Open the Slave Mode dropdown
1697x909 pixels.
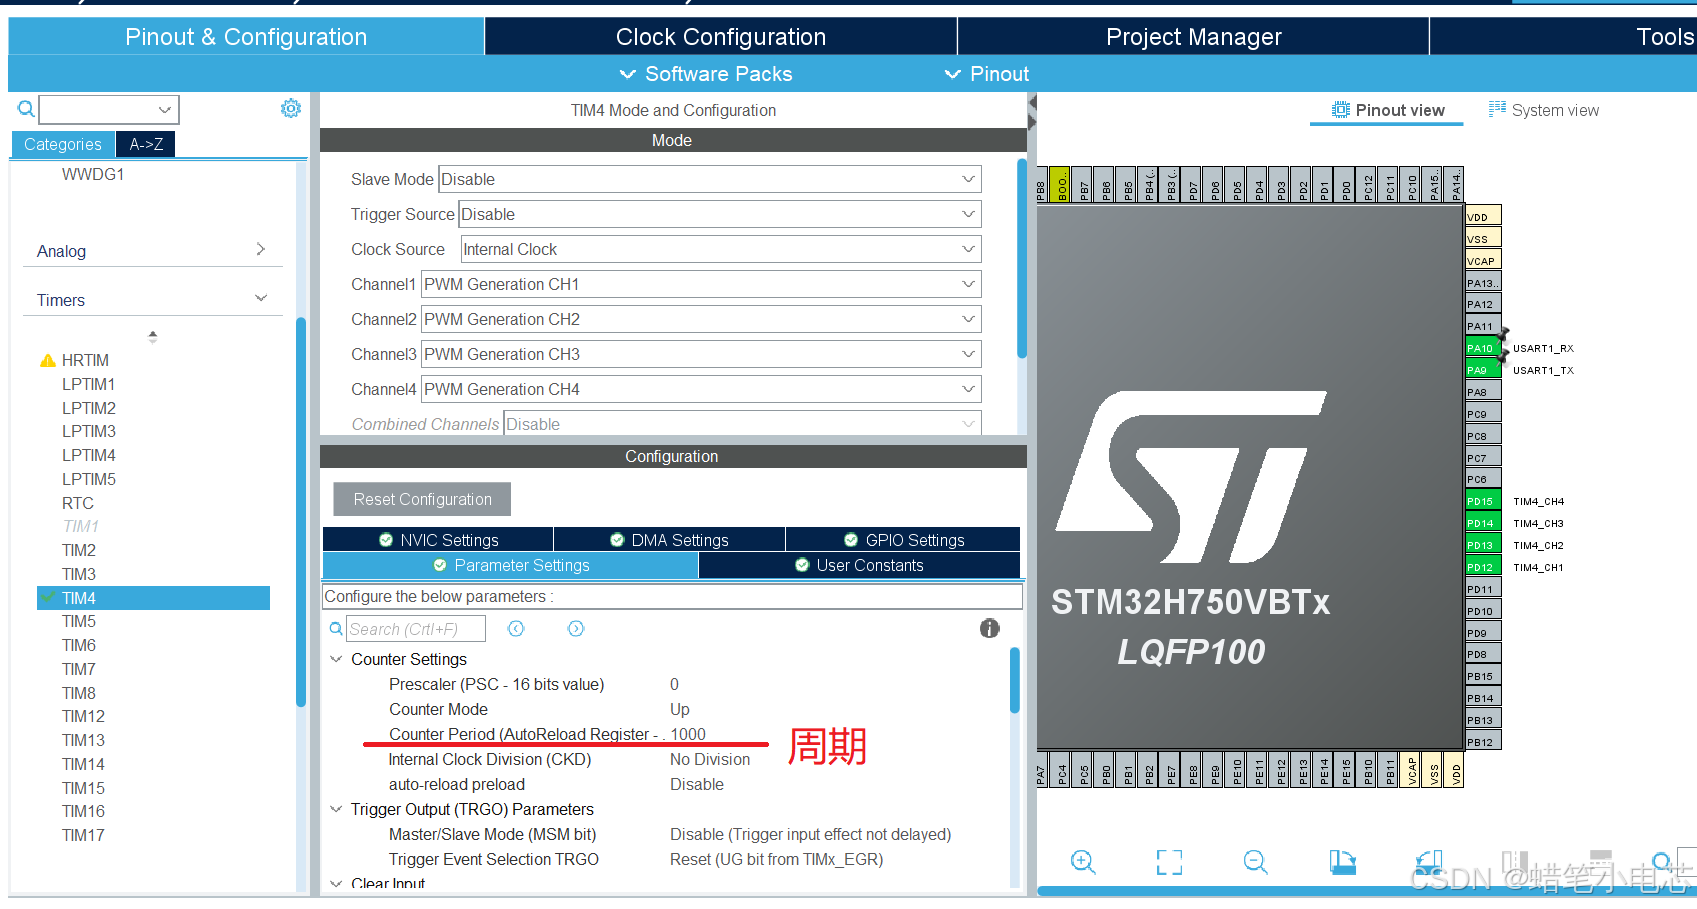(710, 179)
